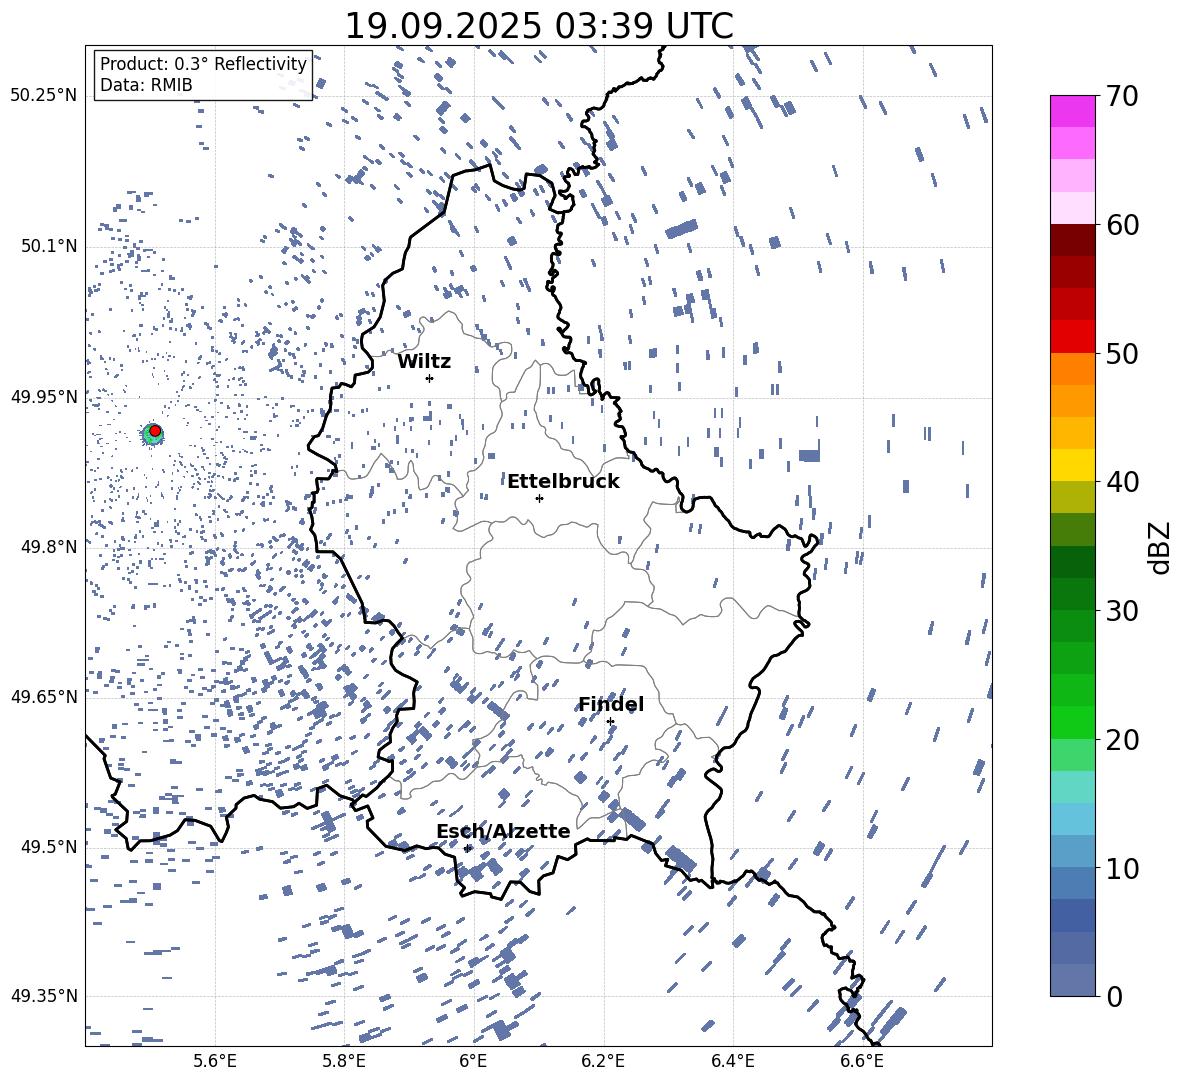Click the colorbar tick label 10
Viewport: 1184px width, 1081px height.
point(1123,868)
